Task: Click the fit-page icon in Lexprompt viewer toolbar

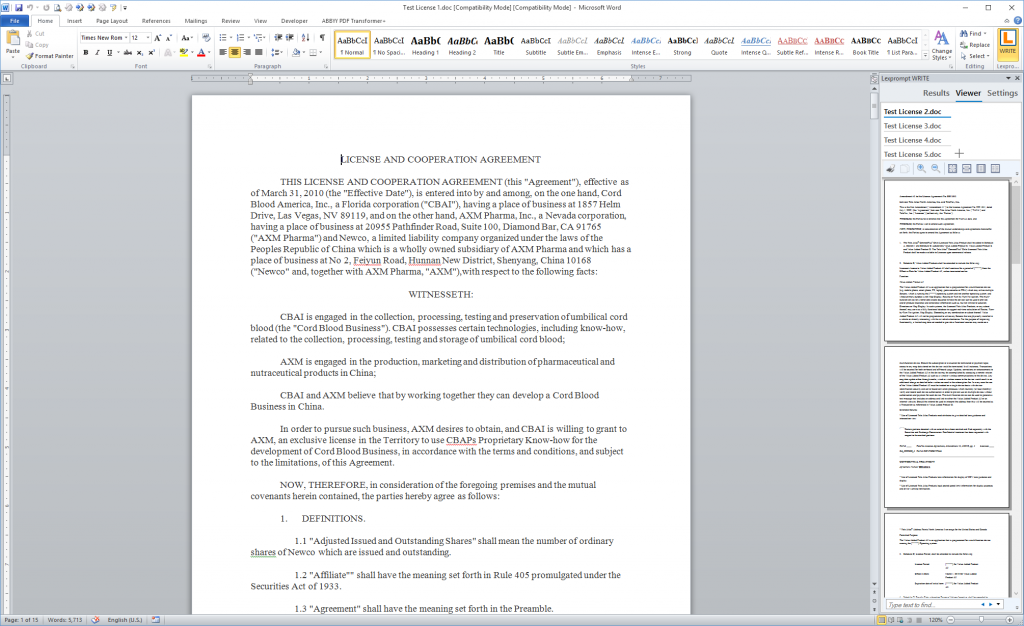Action: tap(952, 168)
